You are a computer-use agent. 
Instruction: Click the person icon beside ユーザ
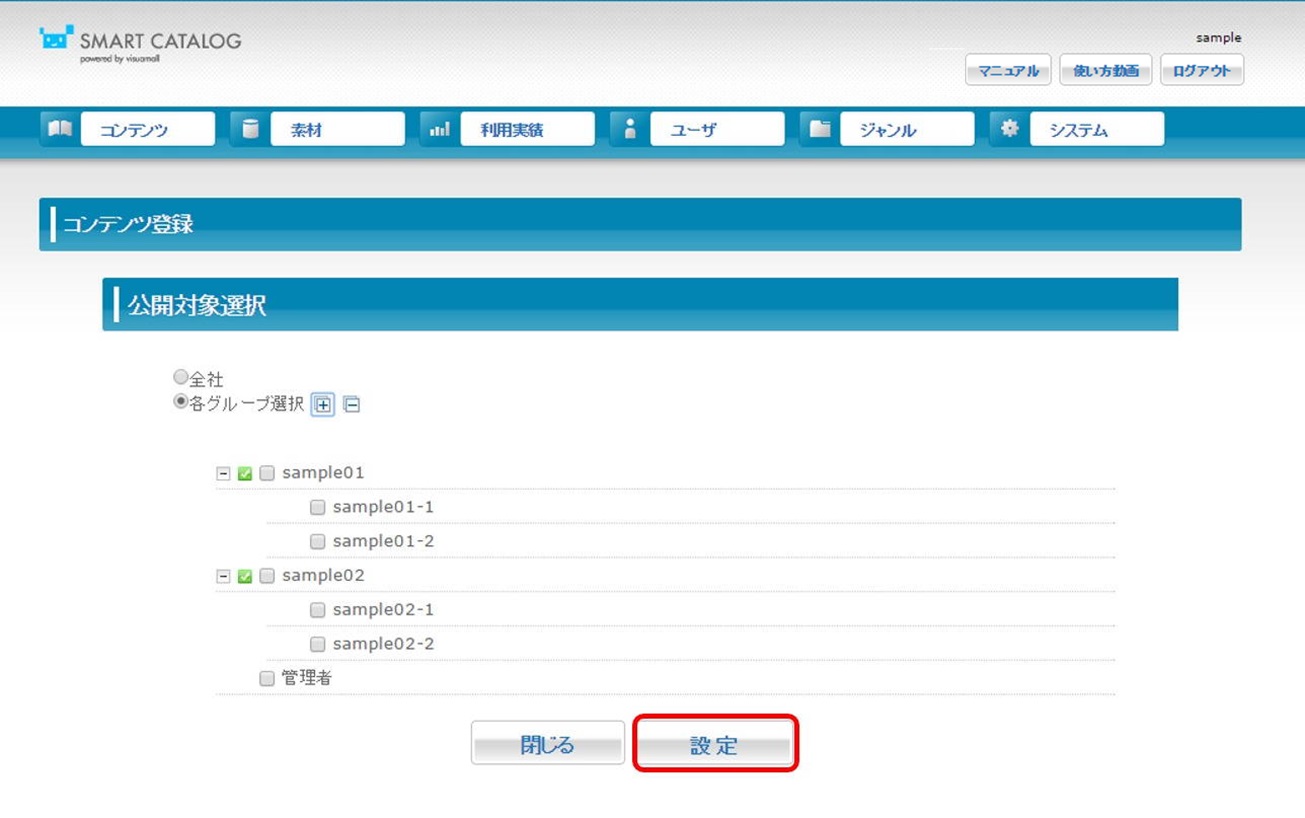[630, 129]
